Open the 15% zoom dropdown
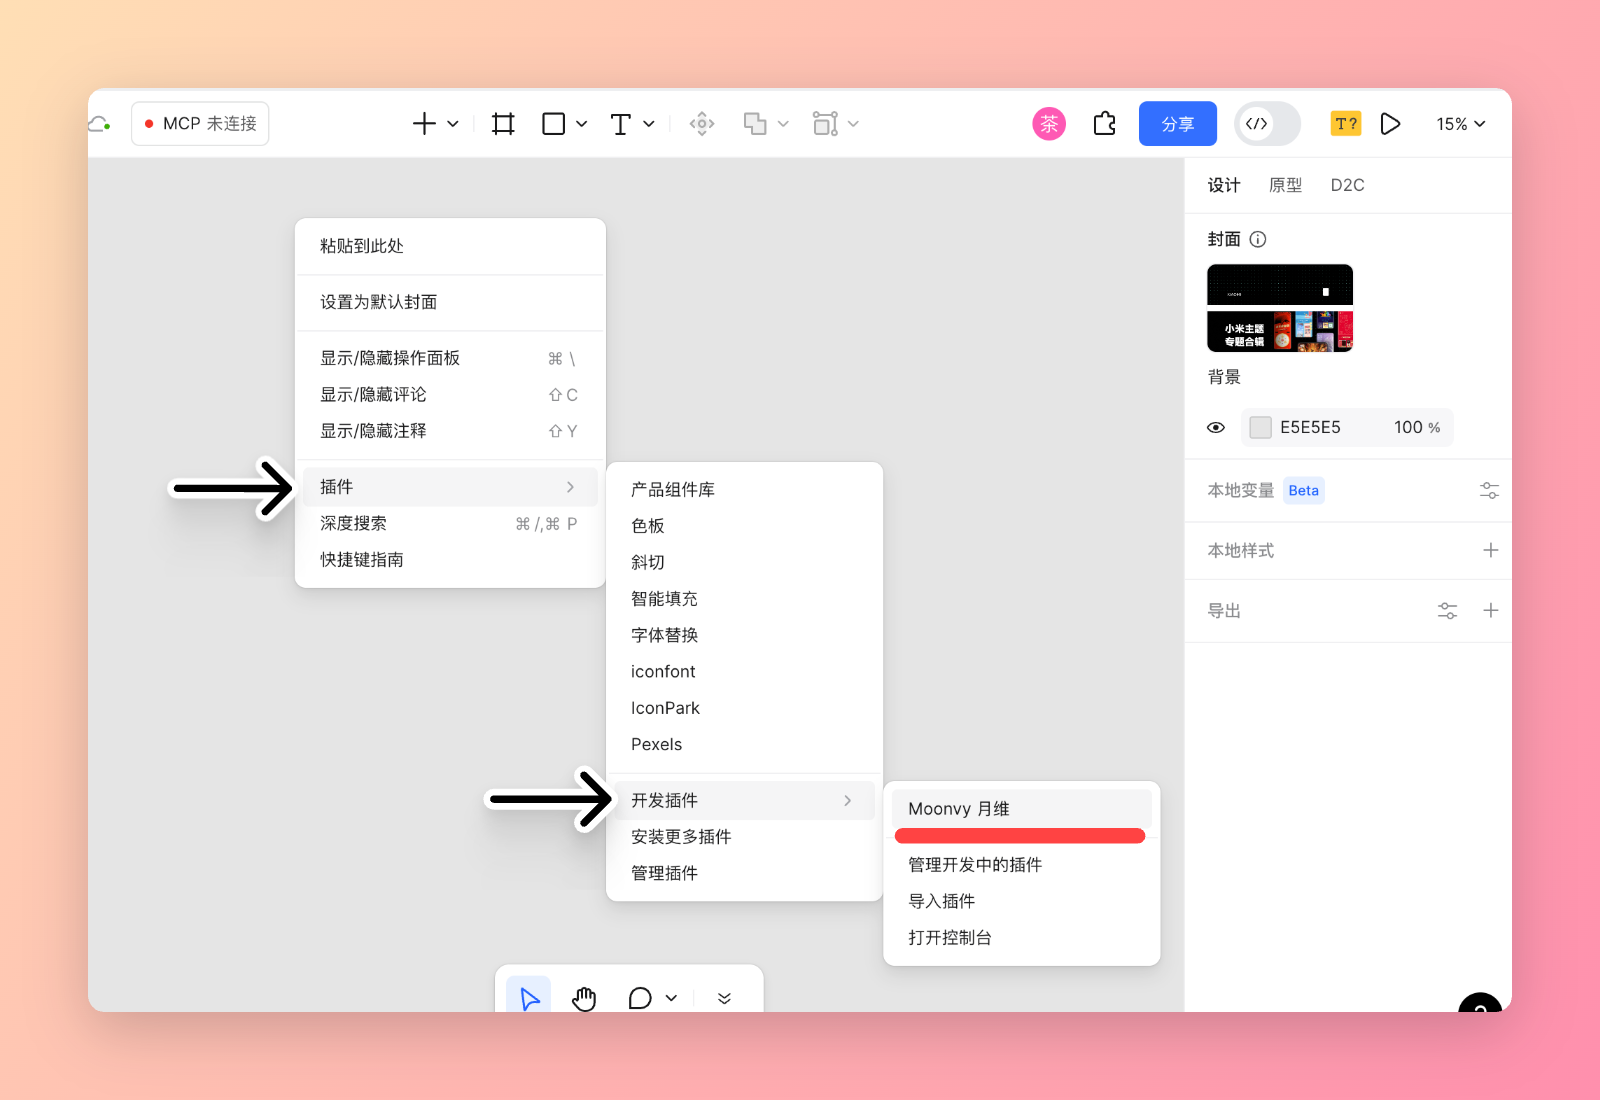Screen dimensions: 1600x1100 [x=1460, y=124]
